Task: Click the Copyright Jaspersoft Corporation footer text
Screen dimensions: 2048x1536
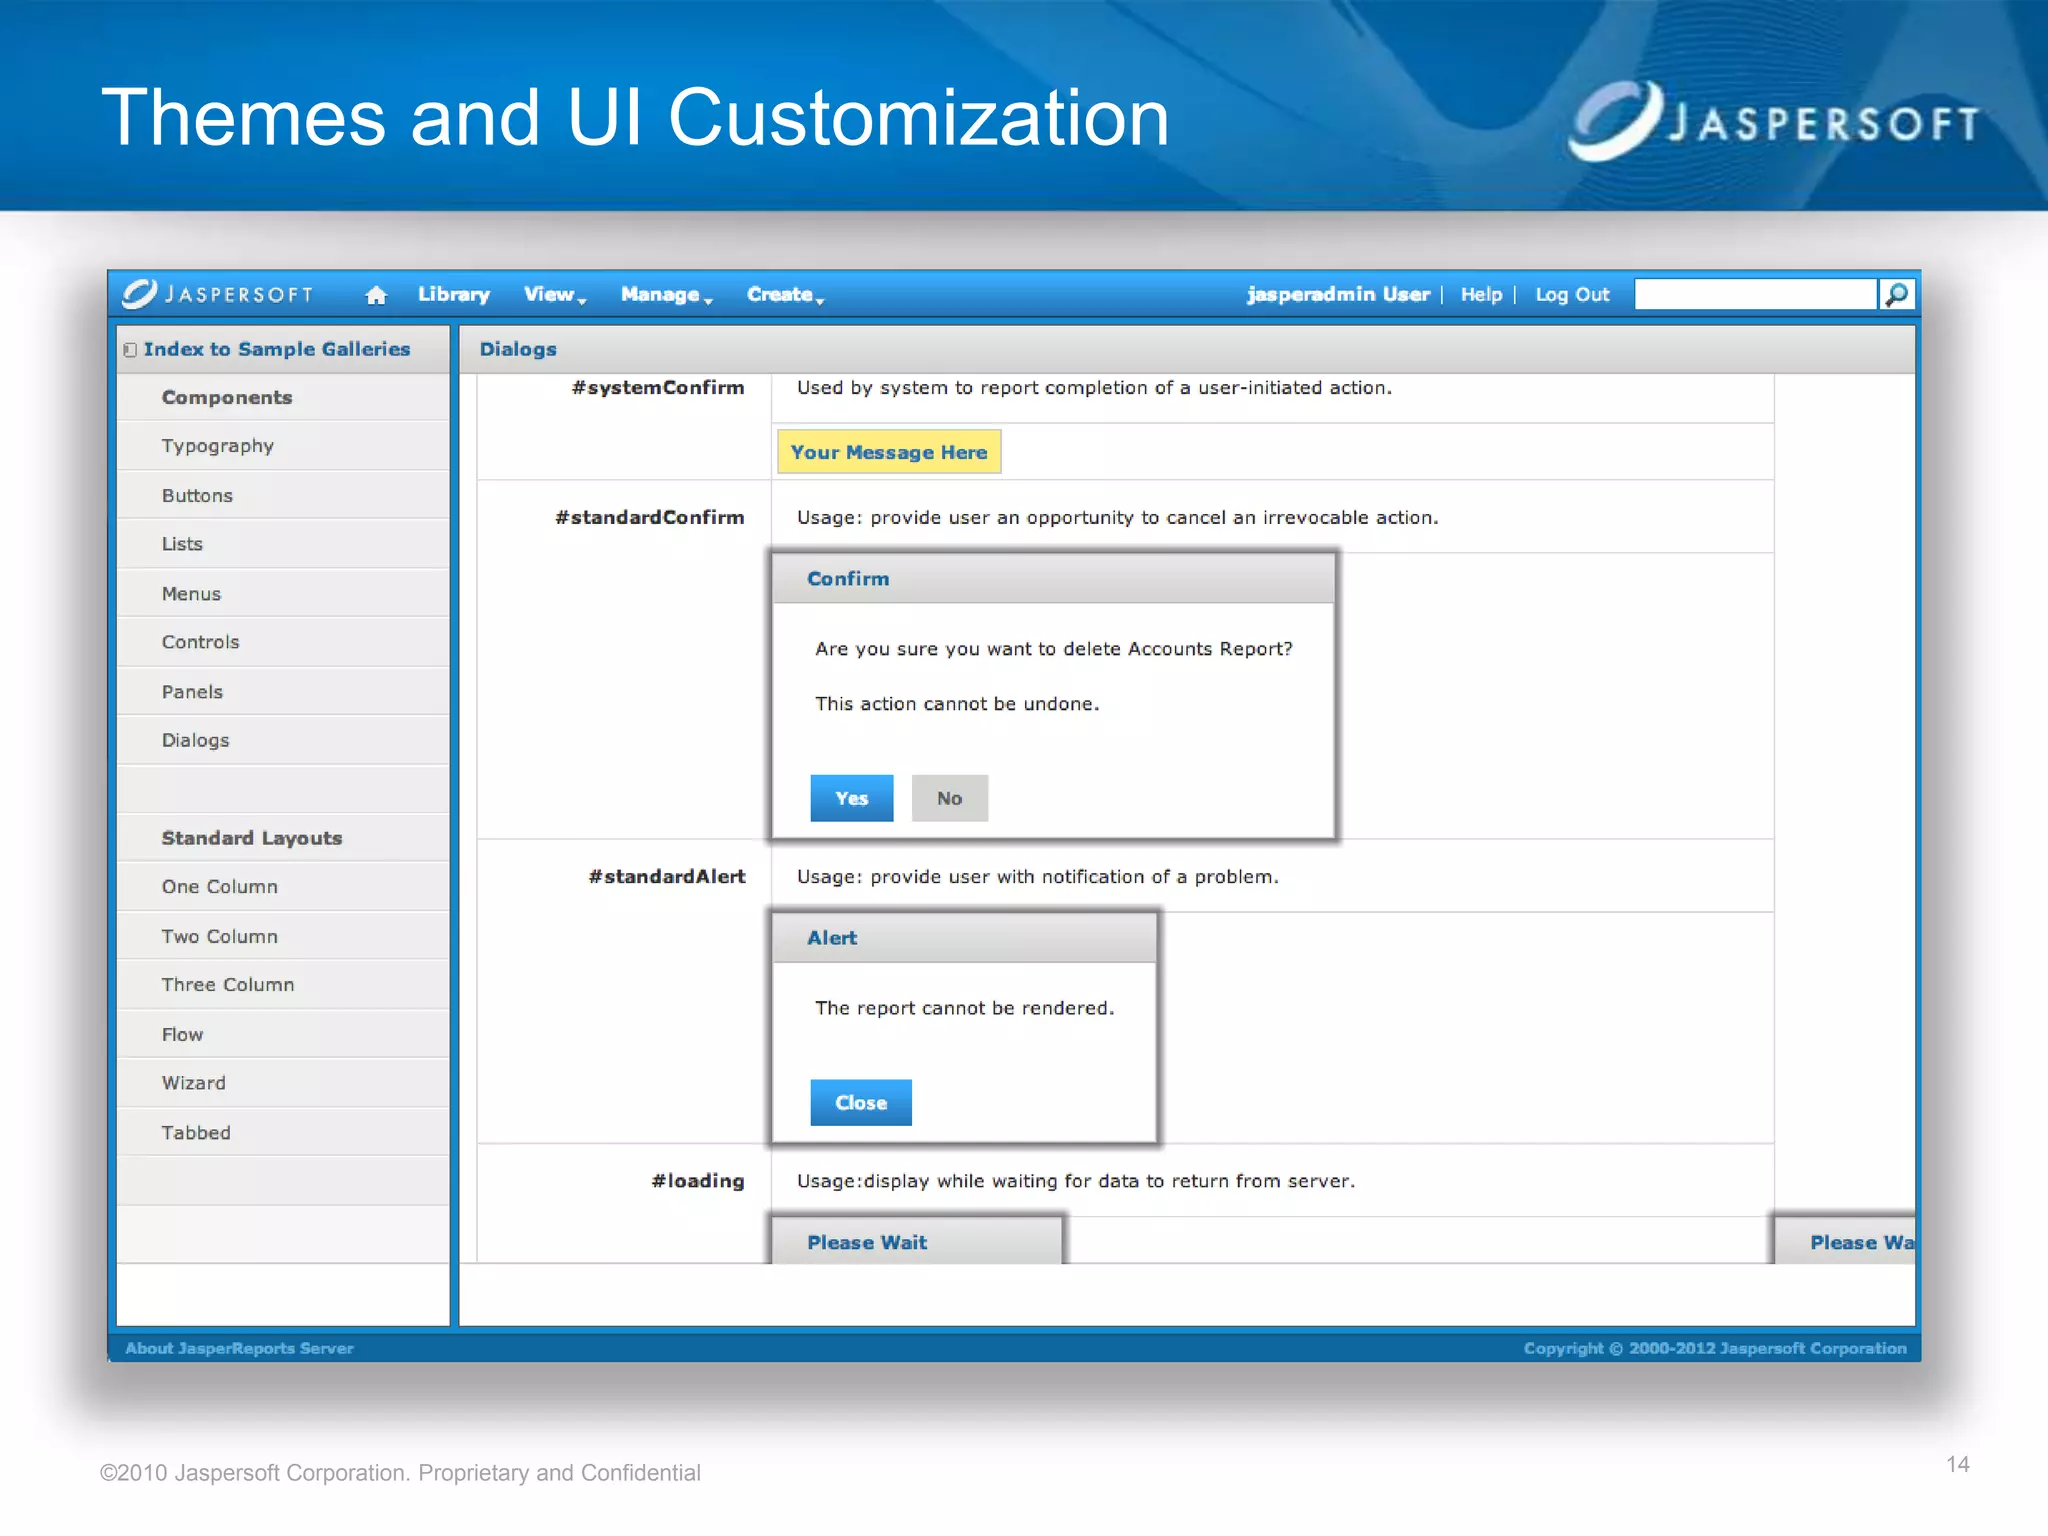Action: (1715, 1348)
